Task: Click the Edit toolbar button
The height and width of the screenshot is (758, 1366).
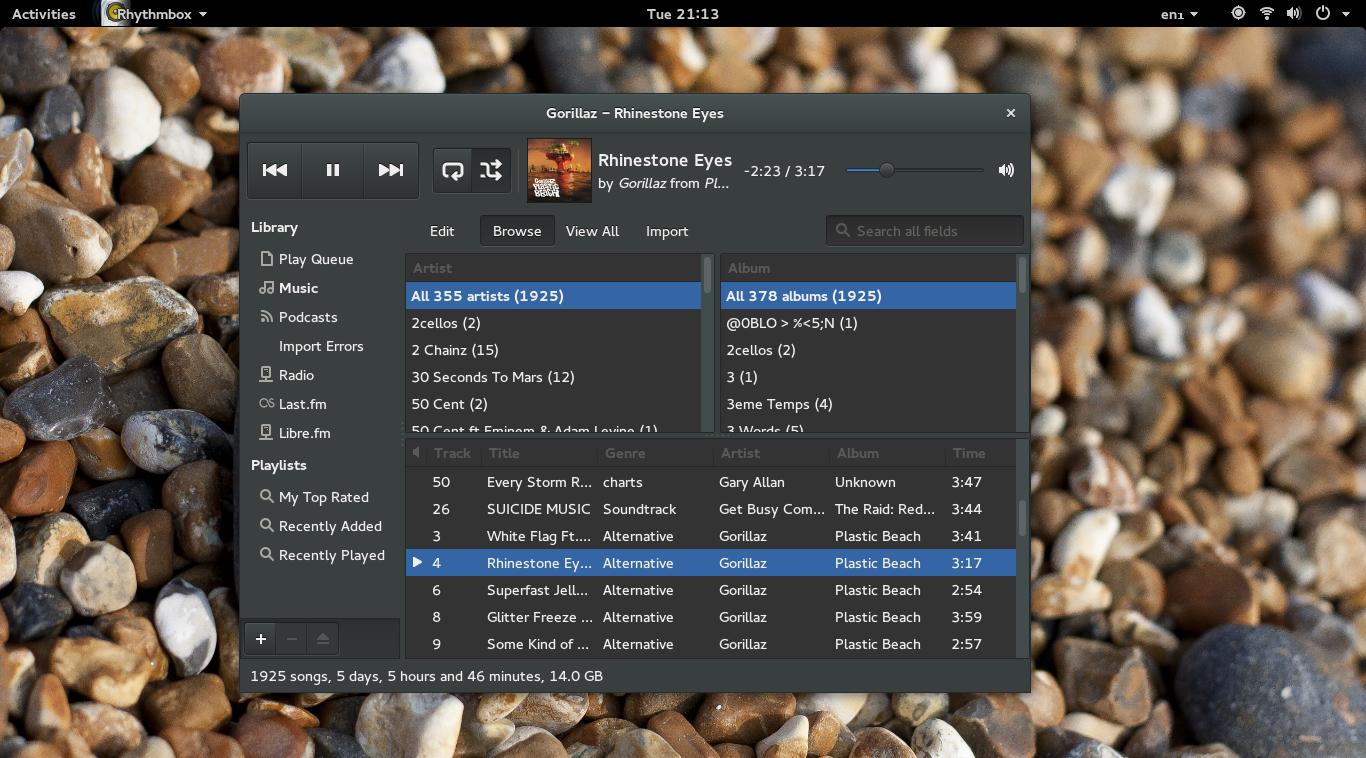Action: coord(442,231)
